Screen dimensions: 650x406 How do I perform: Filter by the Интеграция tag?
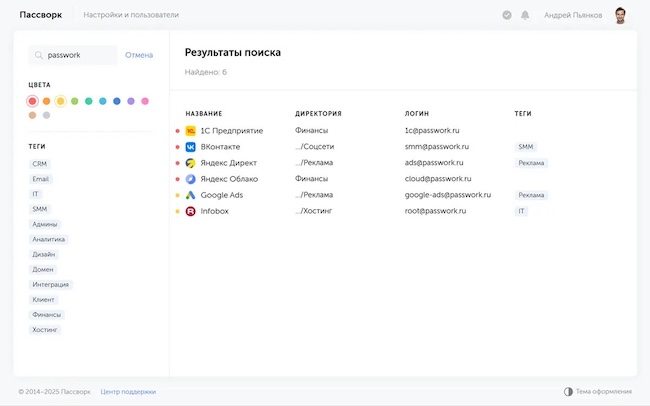point(51,284)
